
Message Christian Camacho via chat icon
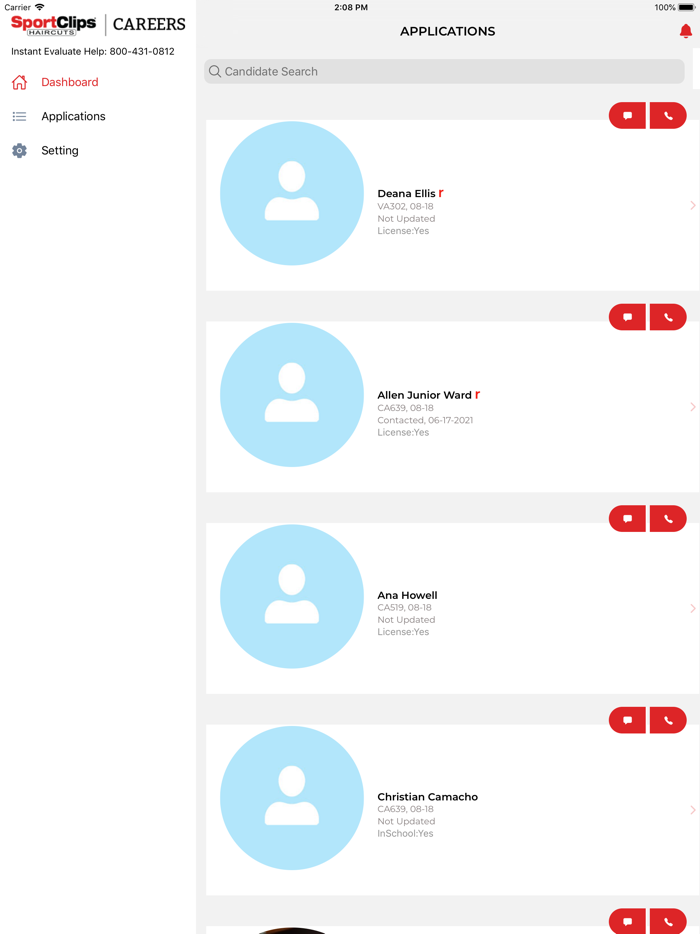pyautogui.click(x=627, y=720)
